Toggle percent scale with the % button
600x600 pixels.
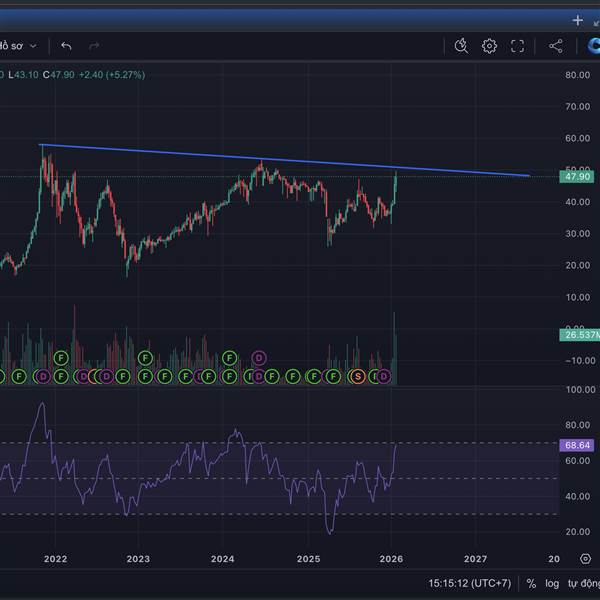click(531, 583)
